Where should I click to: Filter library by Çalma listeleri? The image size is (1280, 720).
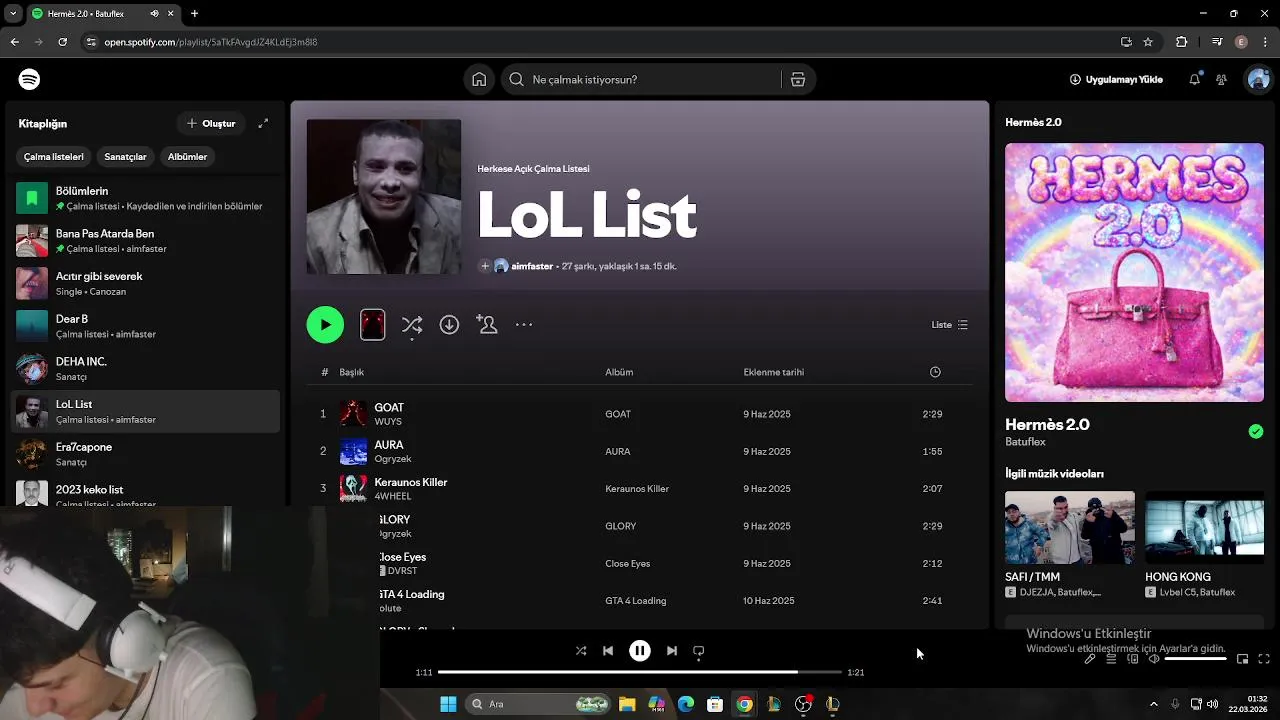pyautogui.click(x=54, y=156)
